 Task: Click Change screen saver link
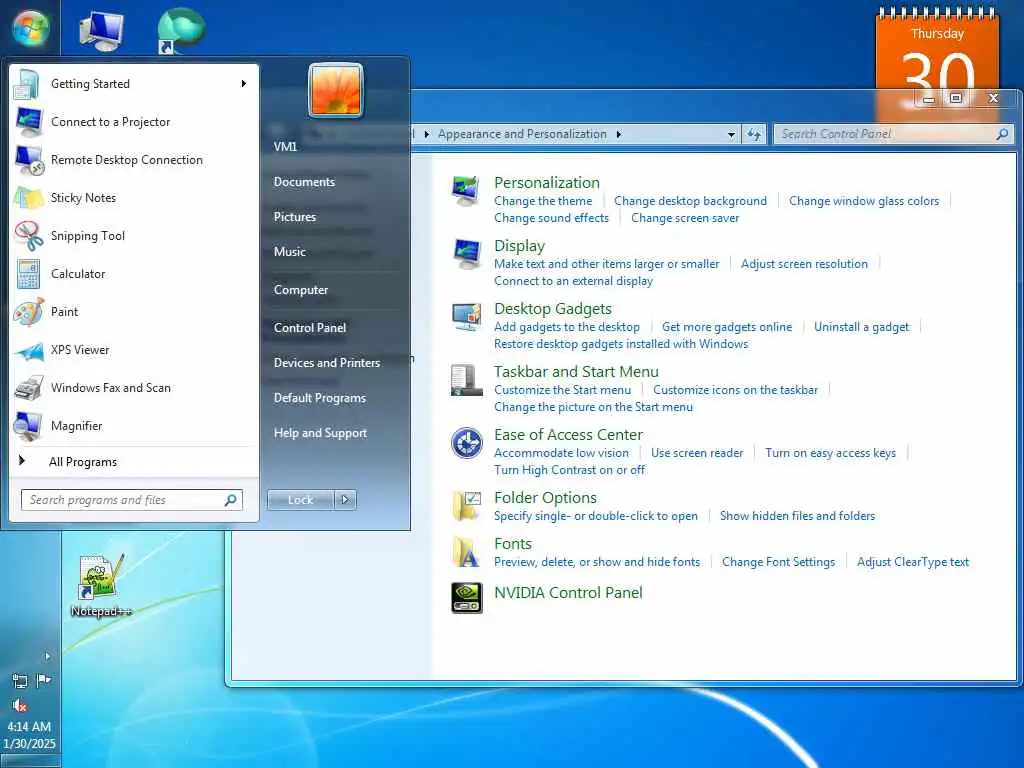coord(685,218)
